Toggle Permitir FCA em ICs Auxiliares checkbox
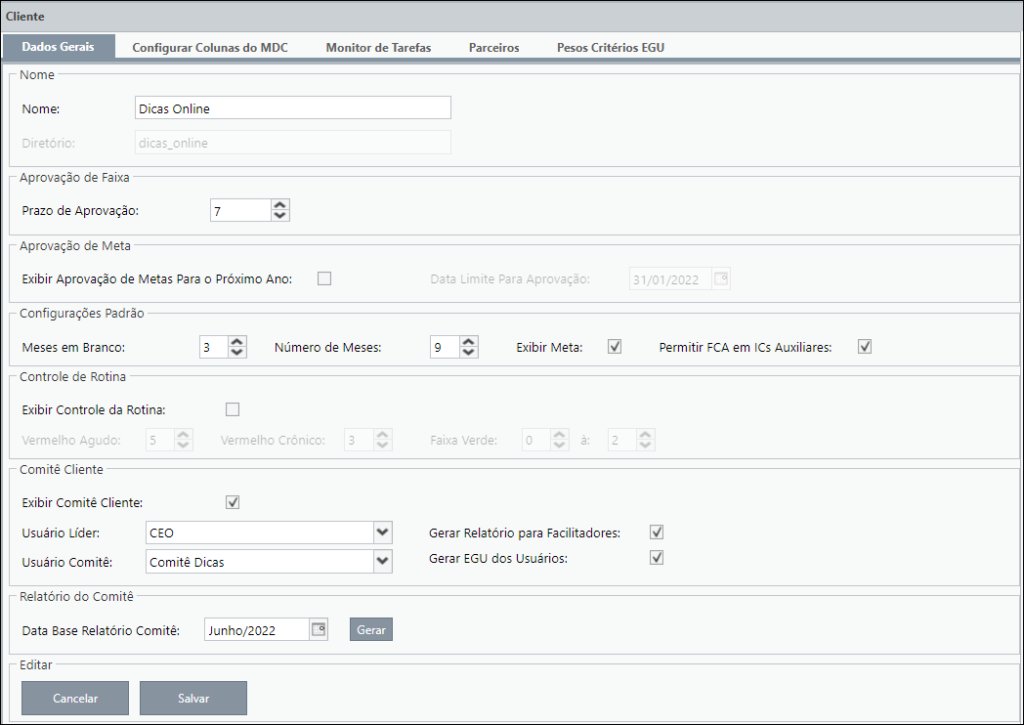 tap(865, 346)
